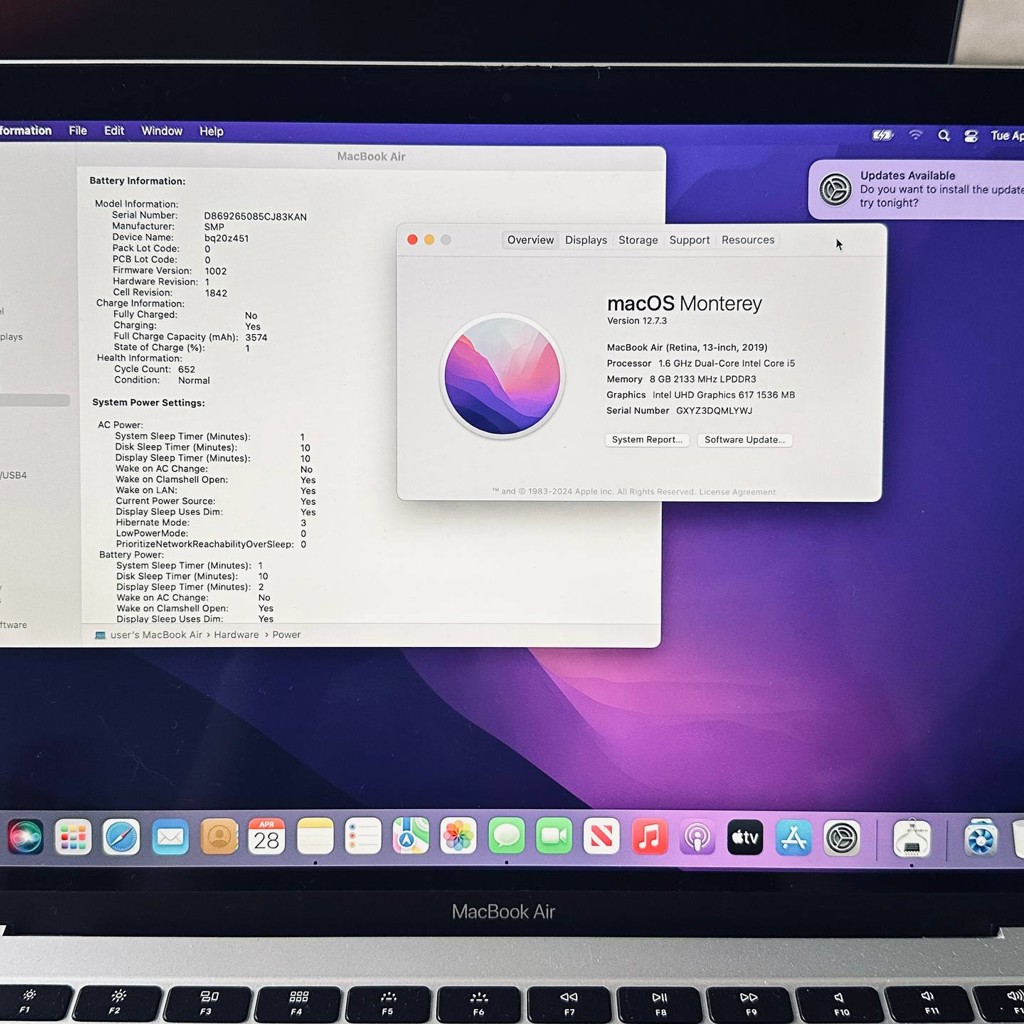1024x1024 pixels.
Task: Switch to the Storage tab
Action: coord(638,240)
